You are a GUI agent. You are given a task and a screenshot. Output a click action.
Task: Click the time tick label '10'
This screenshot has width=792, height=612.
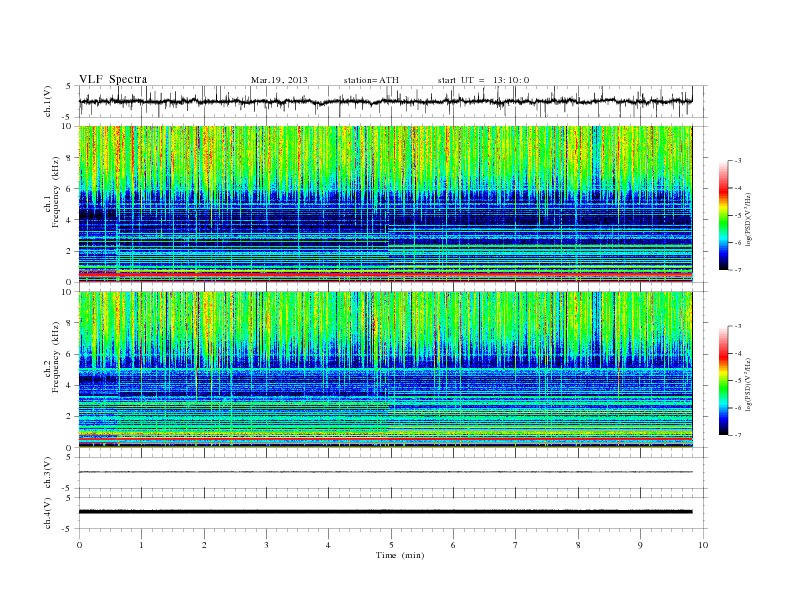pyautogui.click(x=703, y=545)
